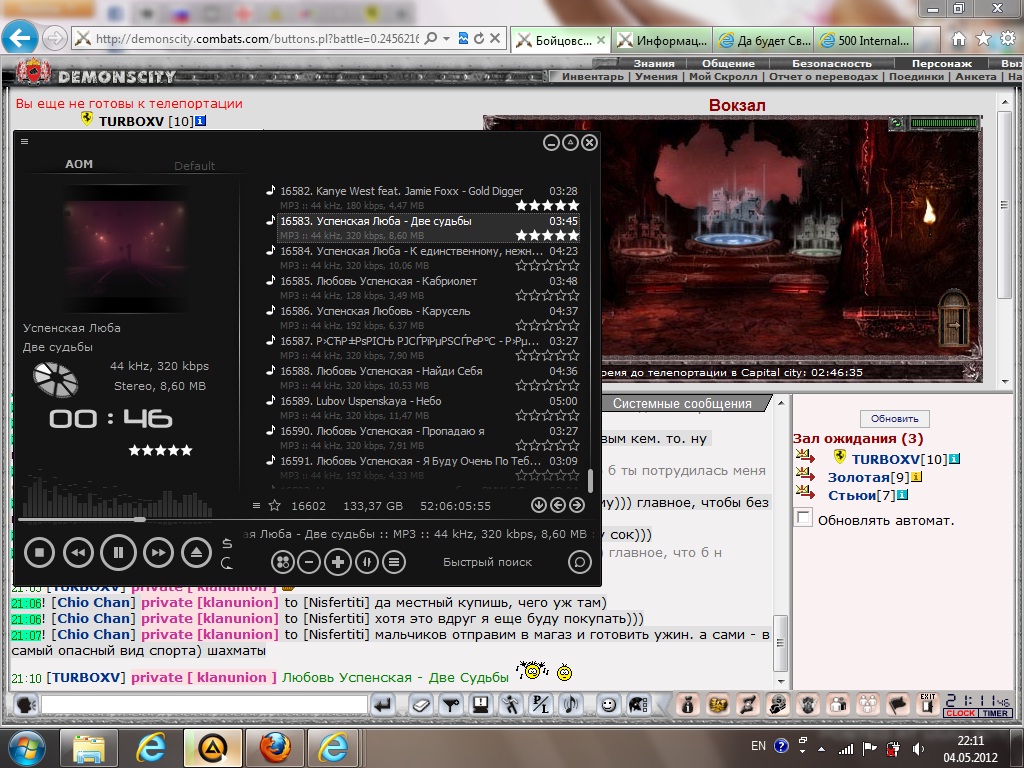The width and height of the screenshot is (1024, 768).
Task: Open the Поединки link
Action: pyautogui.click(x=916, y=76)
